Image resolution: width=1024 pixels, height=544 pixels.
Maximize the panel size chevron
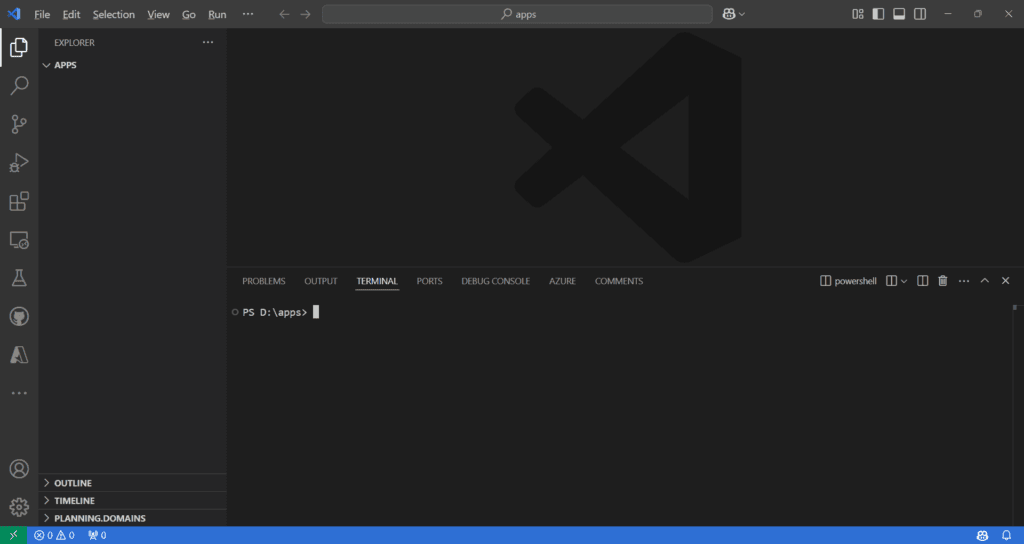click(985, 281)
